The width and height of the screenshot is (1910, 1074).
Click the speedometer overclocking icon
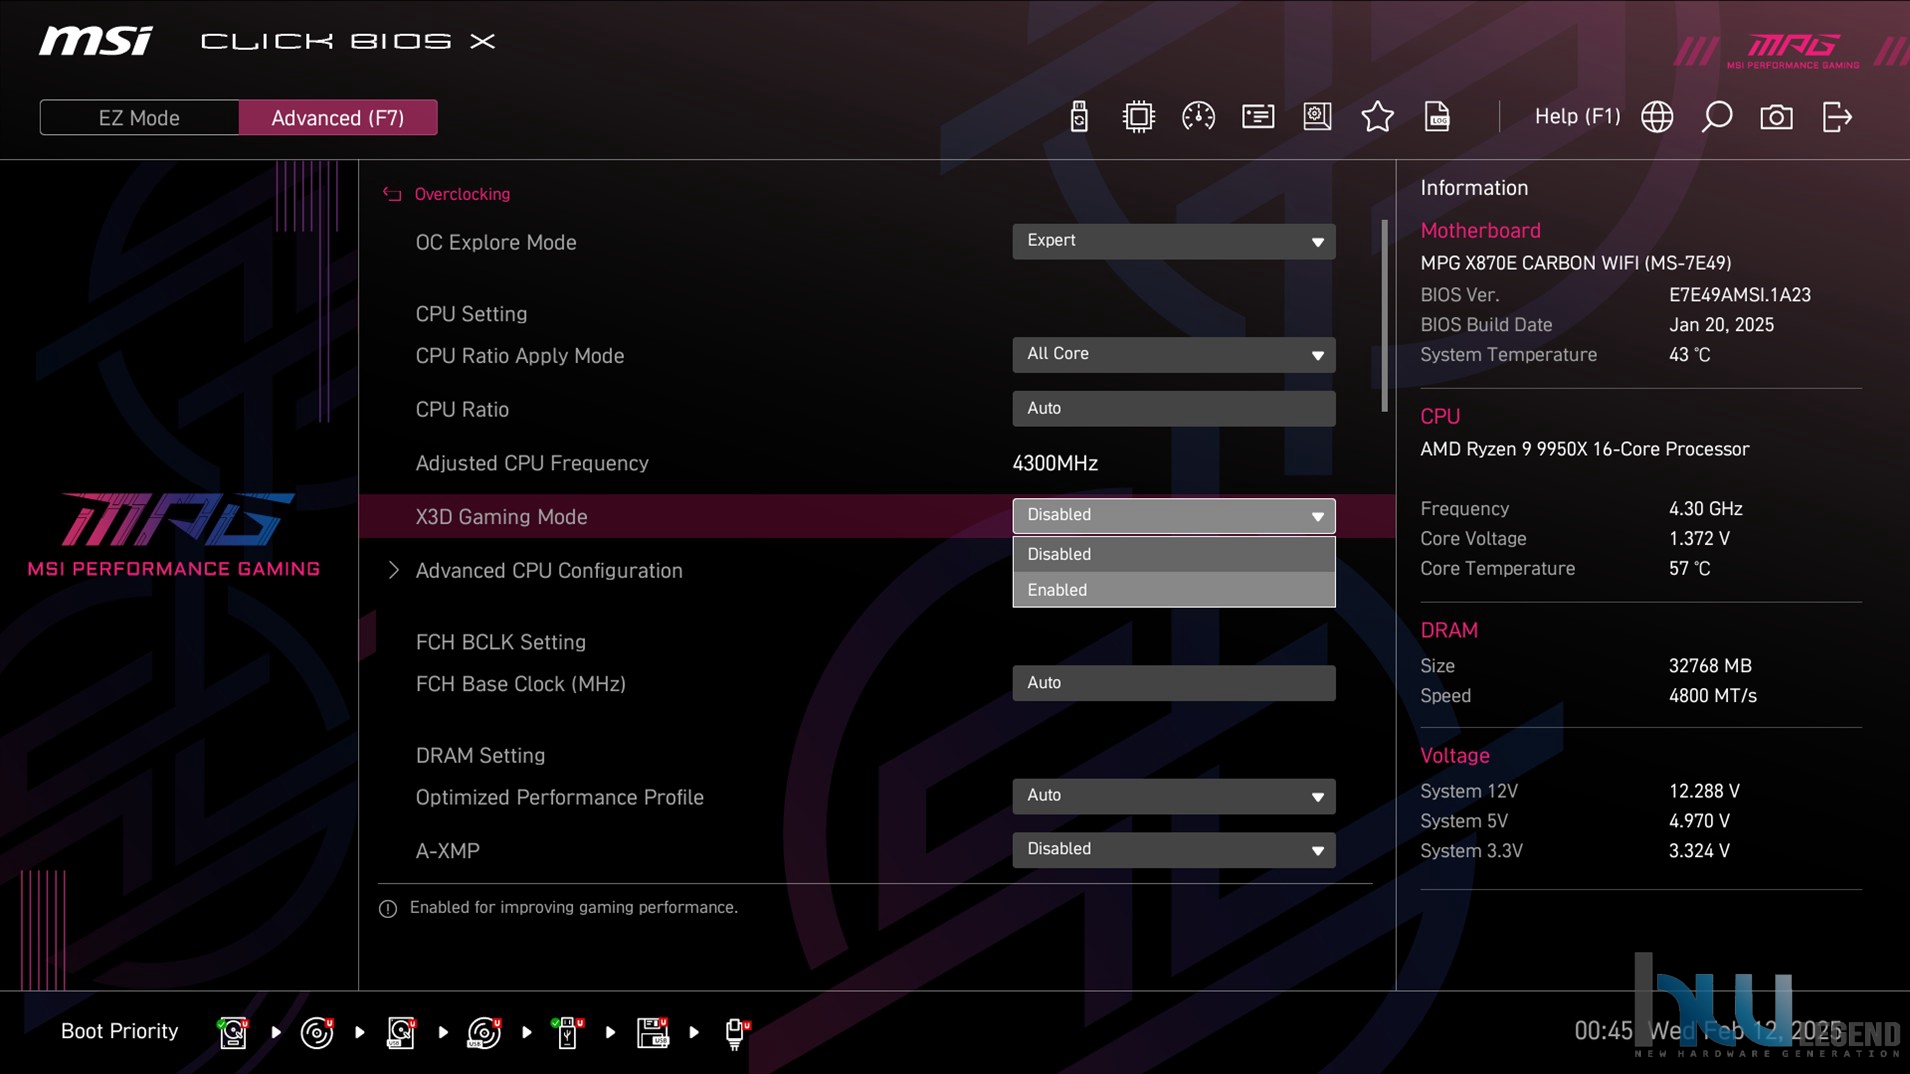point(1198,117)
